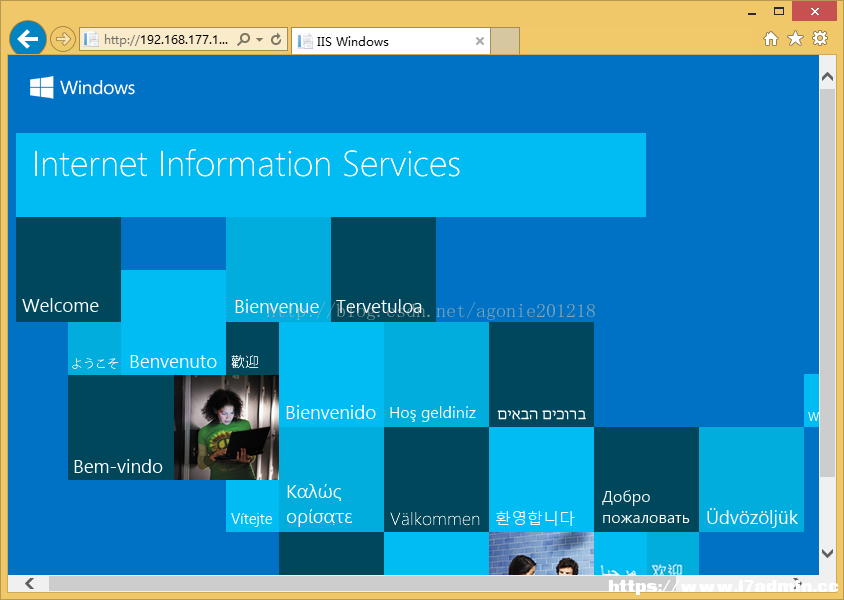This screenshot has width=844, height=600.
Task: Open the favorites star
Action: click(795, 39)
